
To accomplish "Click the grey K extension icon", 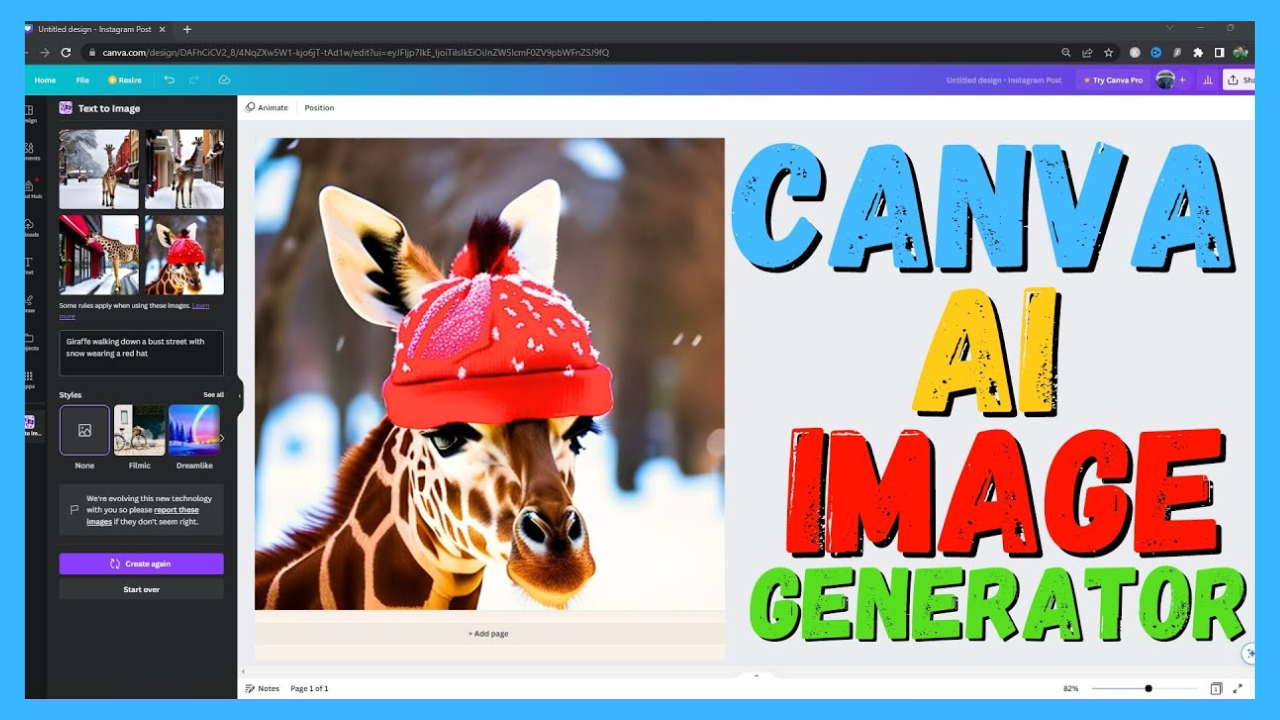I will point(1135,52).
